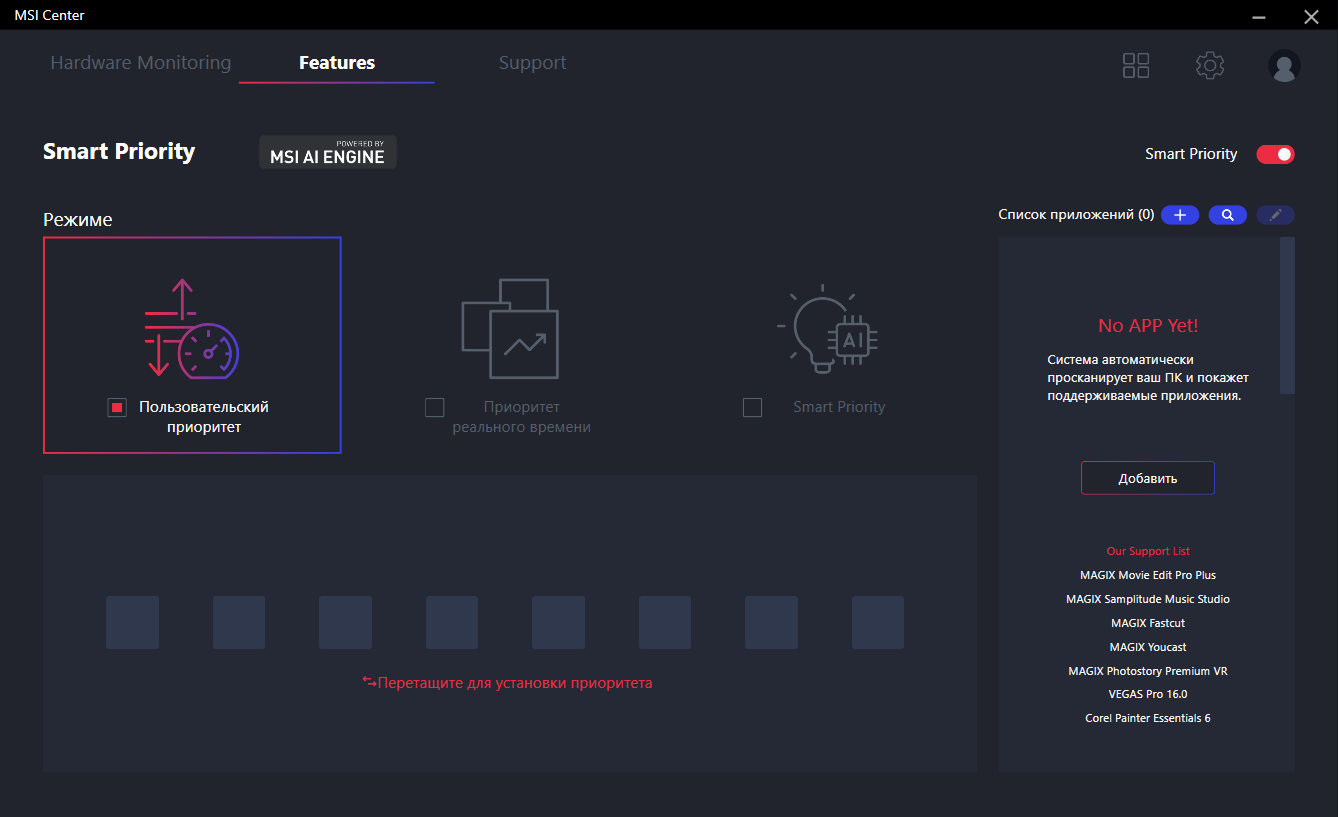Click the Список приложений (0) label
Viewport: 1338px width, 817px height.
click(x=1076, y=215)
